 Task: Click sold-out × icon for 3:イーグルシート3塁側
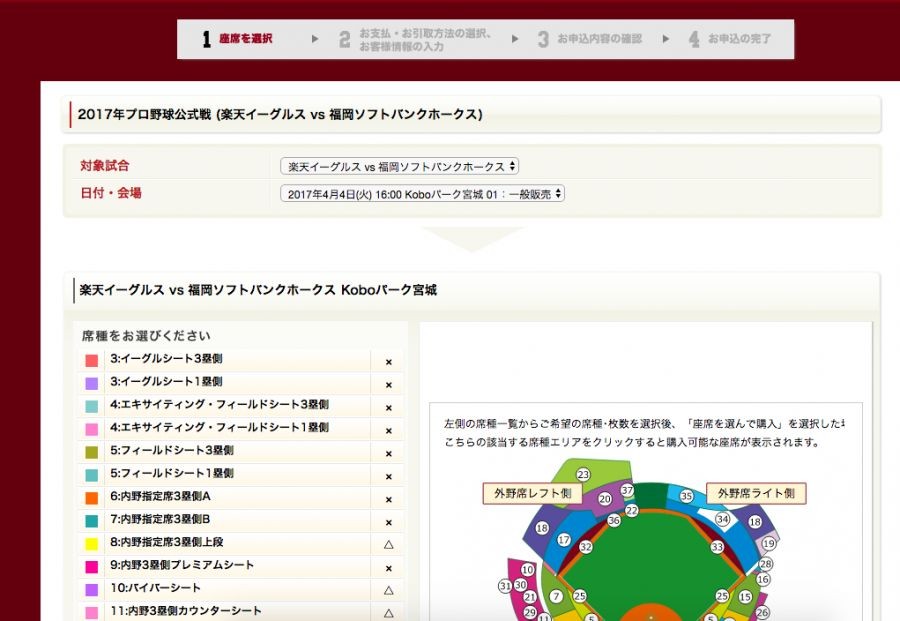[389, 362]
